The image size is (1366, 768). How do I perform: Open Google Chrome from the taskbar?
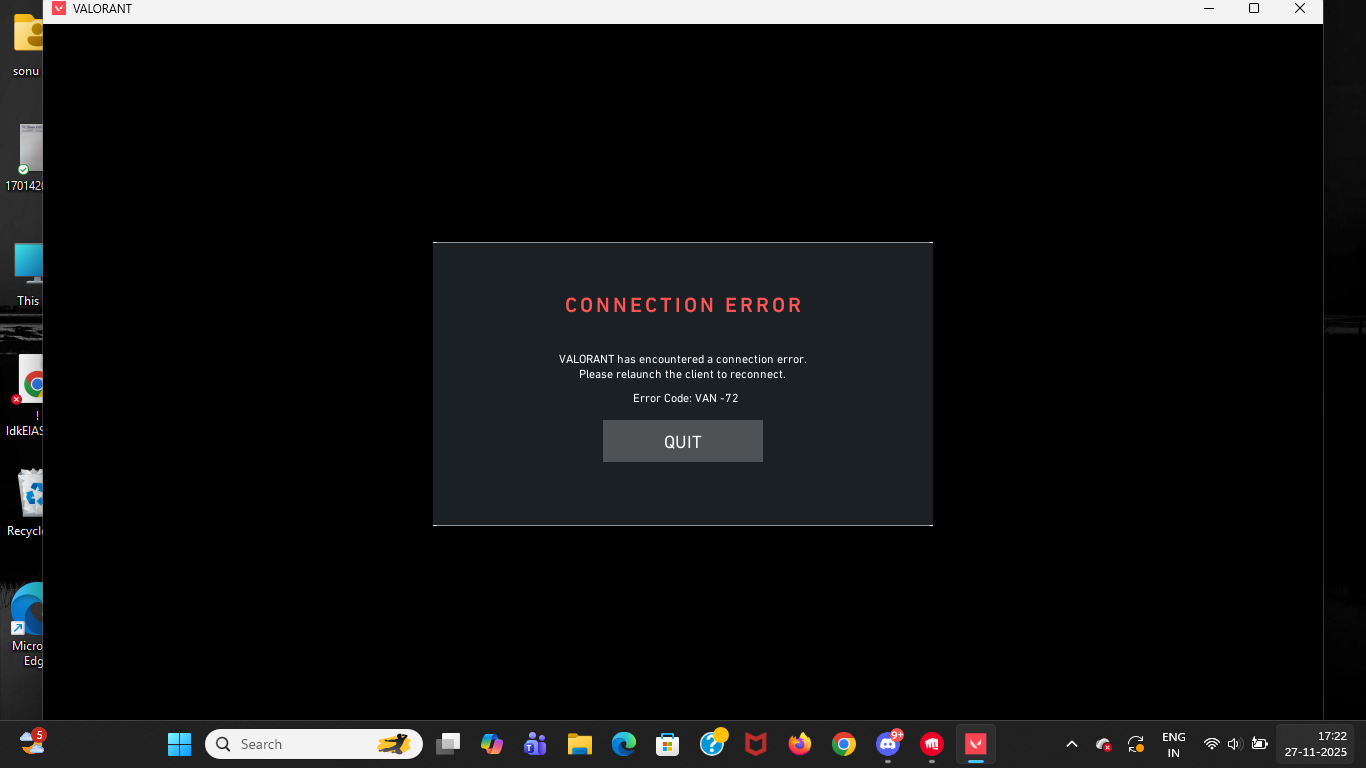coord(844,744)
